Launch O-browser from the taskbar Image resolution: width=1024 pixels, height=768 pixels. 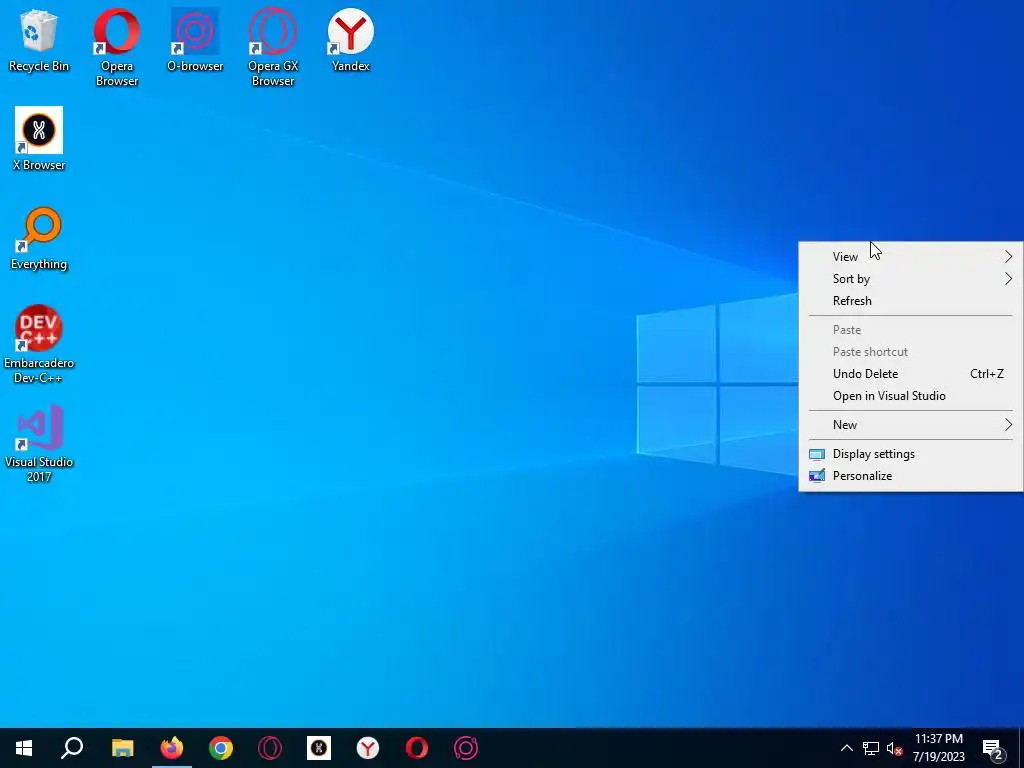(x=466, y=748)
